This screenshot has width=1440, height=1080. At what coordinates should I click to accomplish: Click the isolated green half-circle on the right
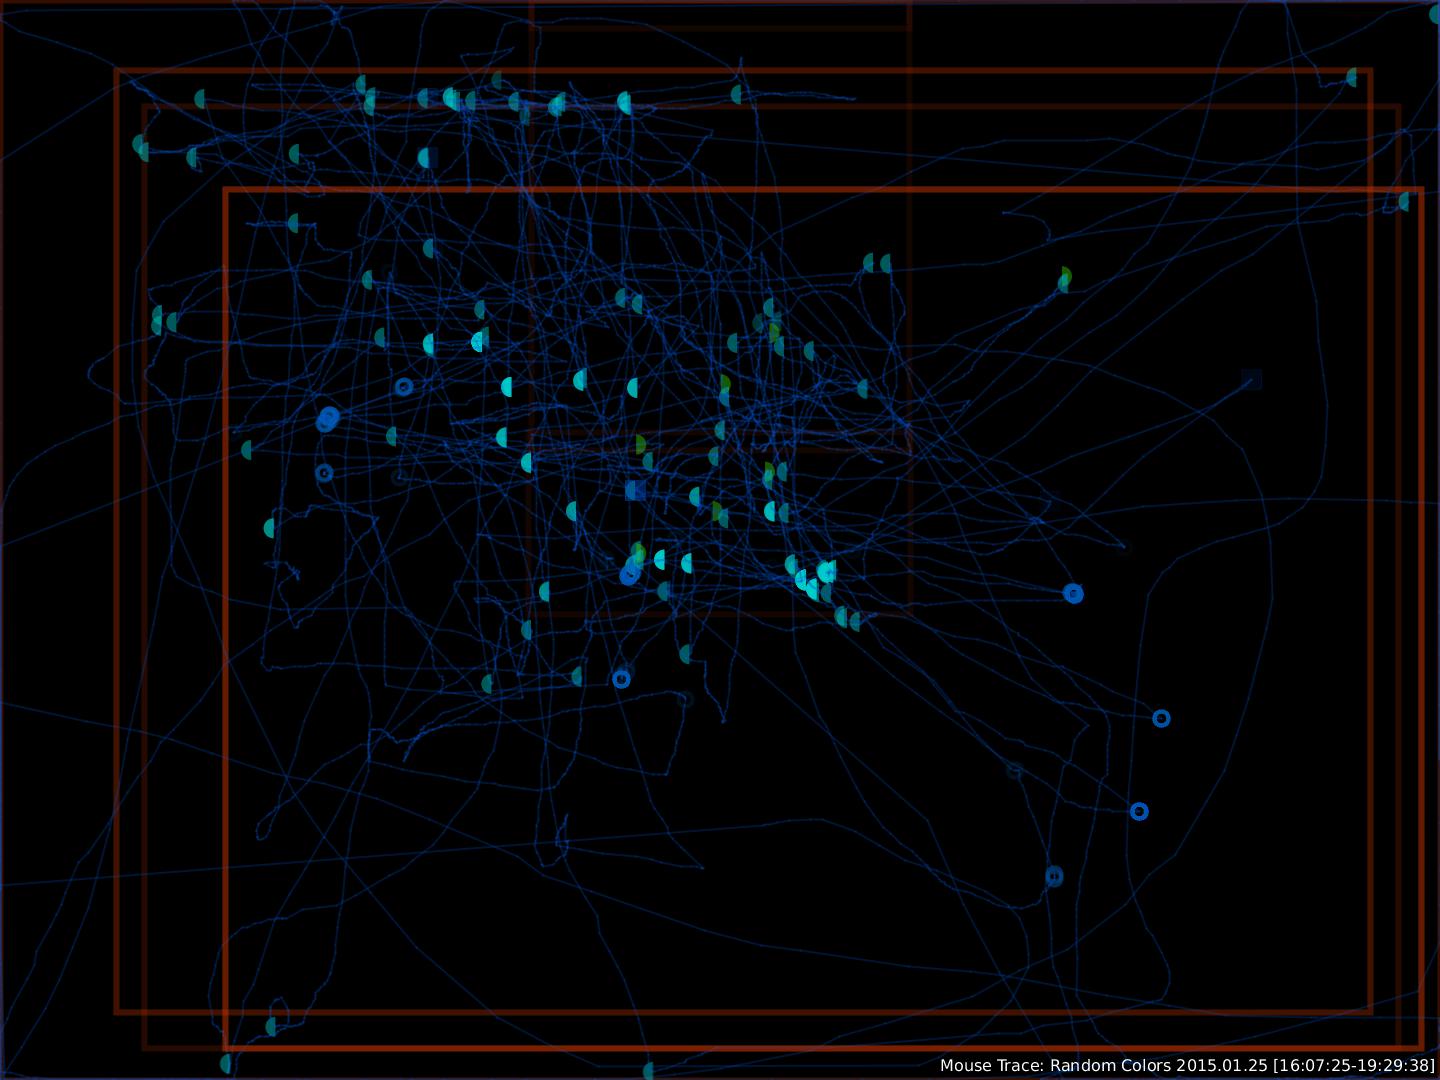tap(1065, 279)
